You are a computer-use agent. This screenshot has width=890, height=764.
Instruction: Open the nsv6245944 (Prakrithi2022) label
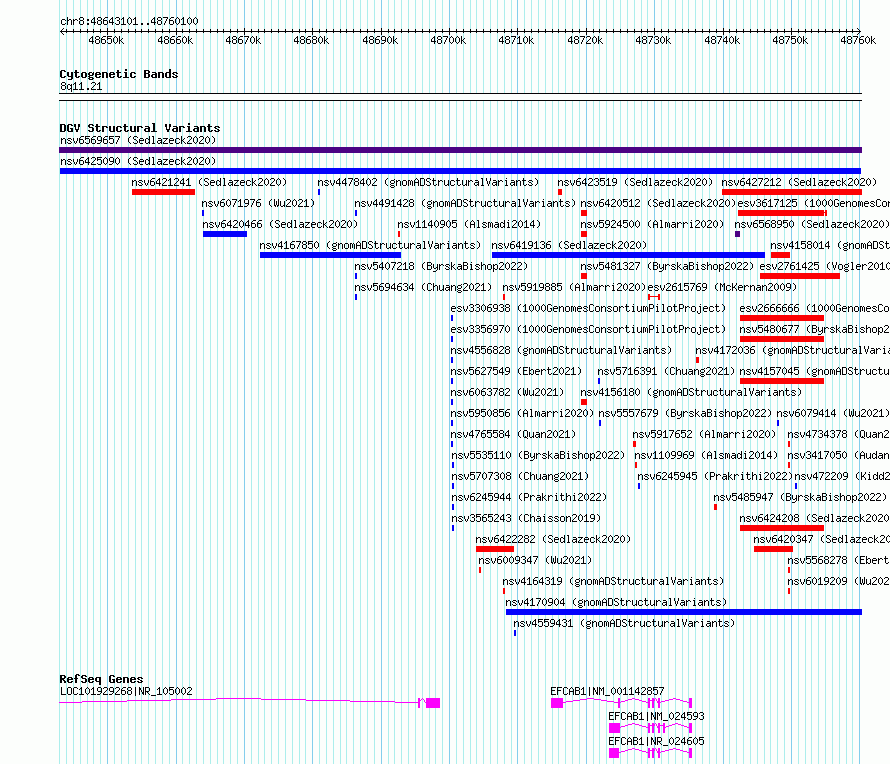tap(529, 497)
